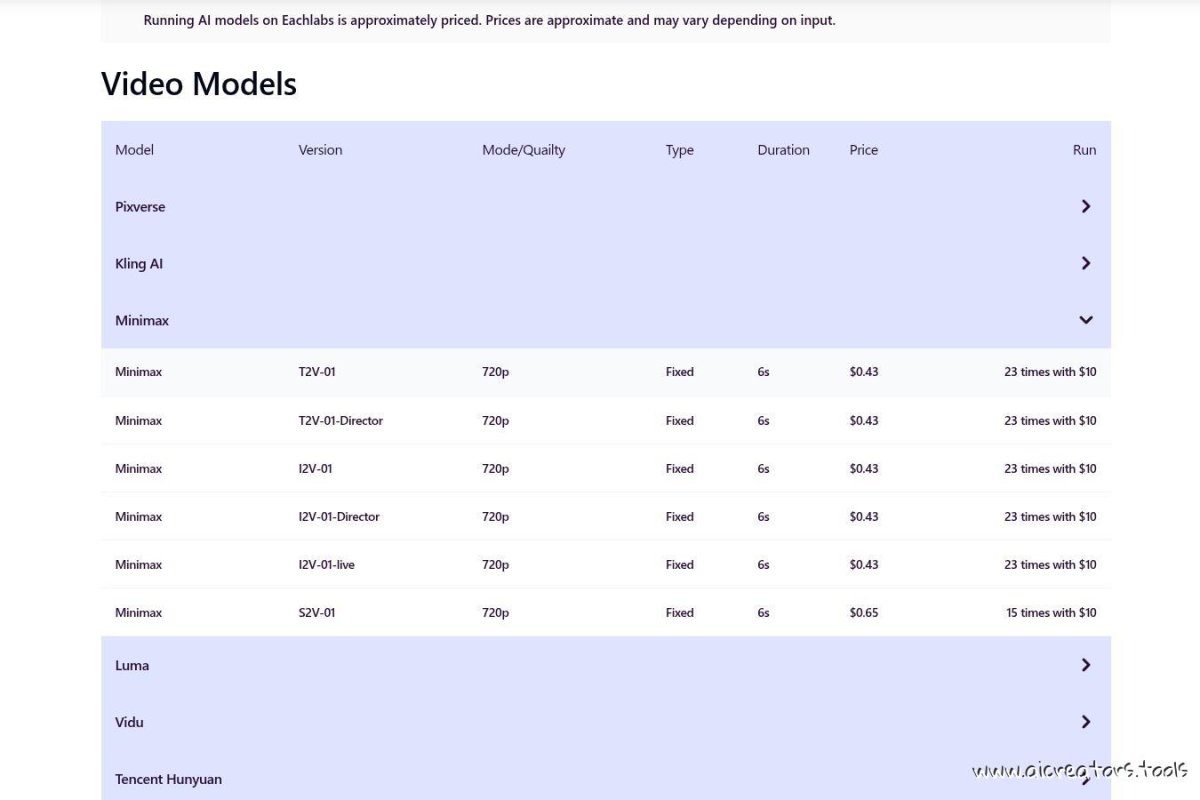This screenshot has height=800, width=1200.
Task: Click "23 times with $10" beside I2V-01-live
Action: pyautogui.click(x=1050, y=564)
